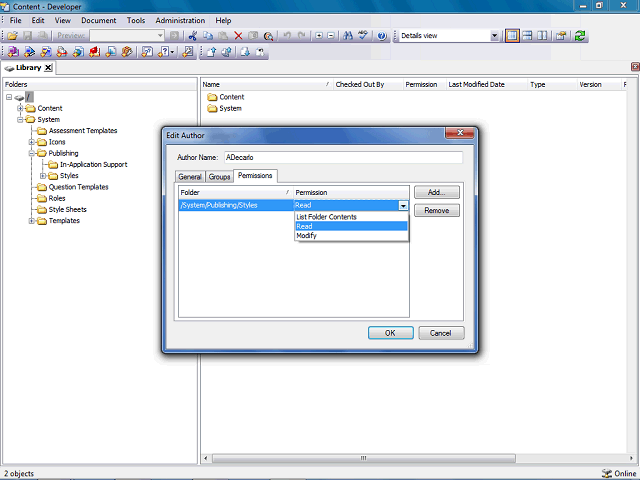The image size is (640, 480).
Task: Click the new question document icon
Action: (147, 52)
